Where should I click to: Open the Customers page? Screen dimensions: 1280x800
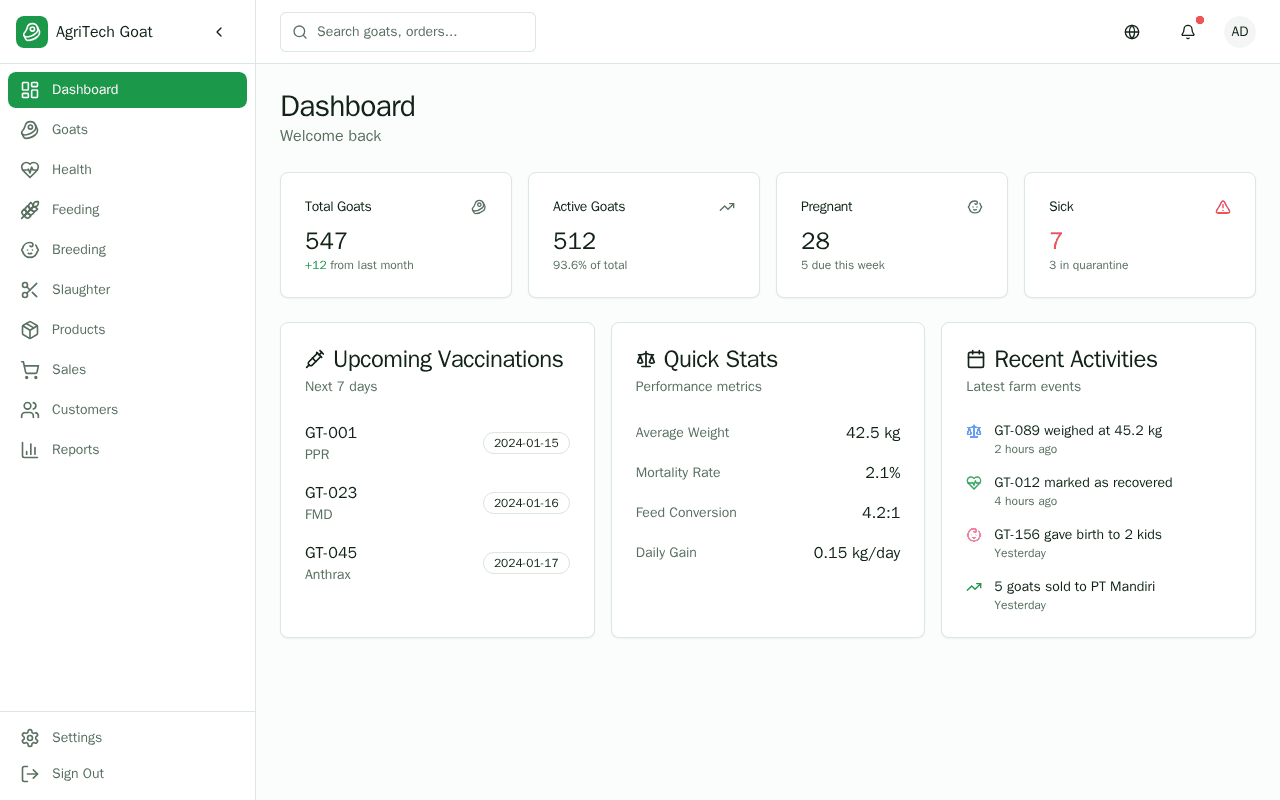(127, 410)
